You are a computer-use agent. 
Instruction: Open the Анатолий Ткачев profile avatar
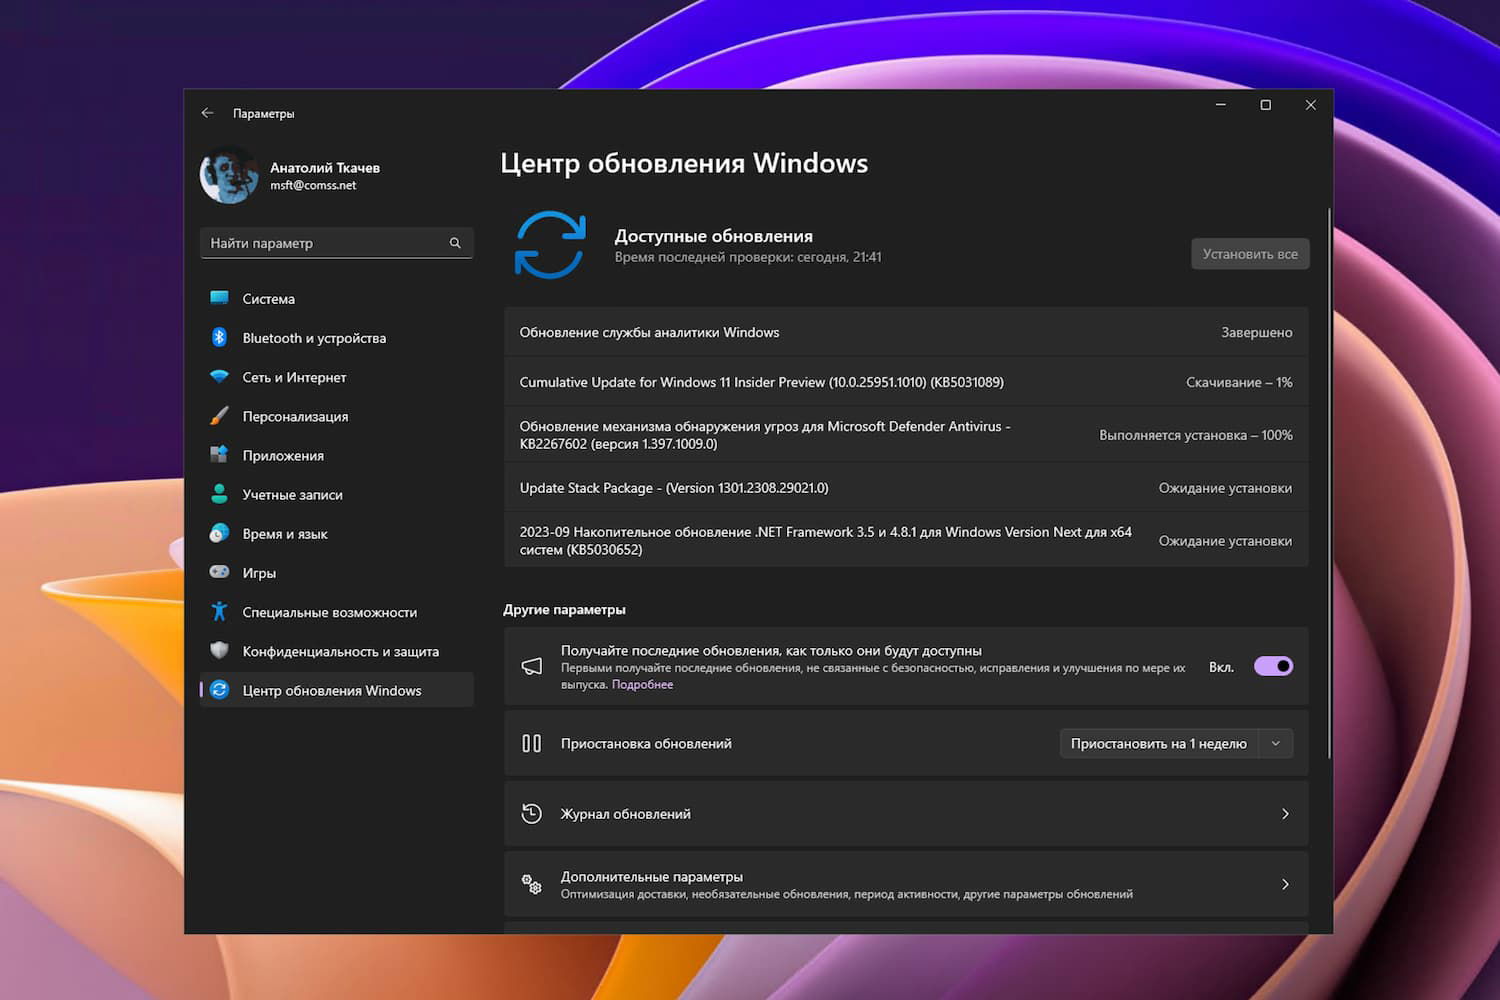[x=229, y=175]
